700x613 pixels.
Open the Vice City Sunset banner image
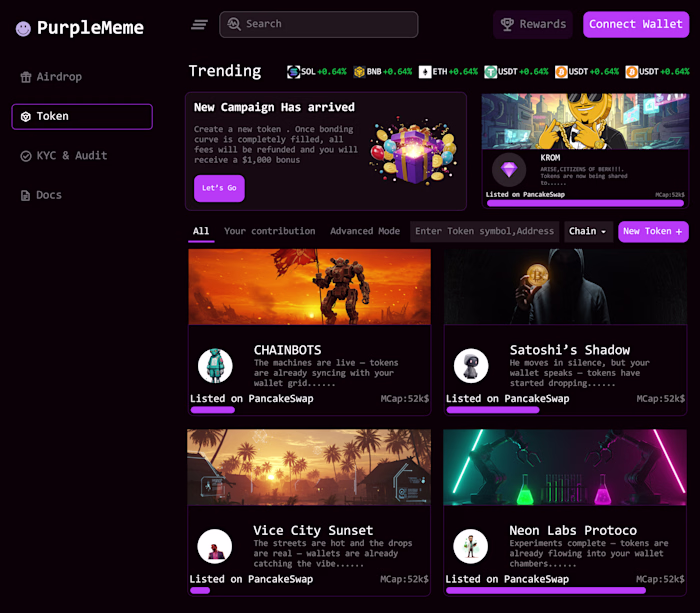(x=309, y=467)
